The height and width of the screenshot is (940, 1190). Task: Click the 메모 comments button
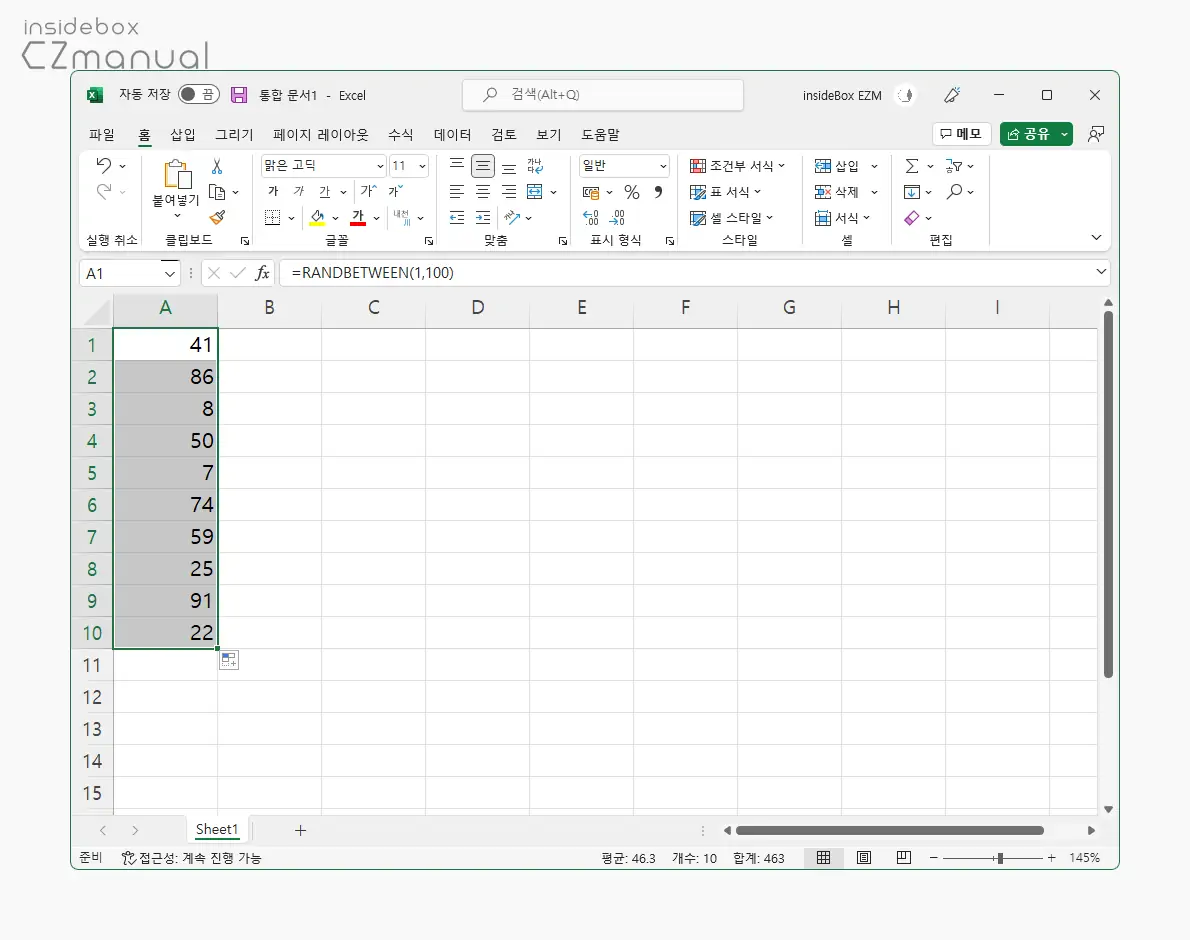961,134
